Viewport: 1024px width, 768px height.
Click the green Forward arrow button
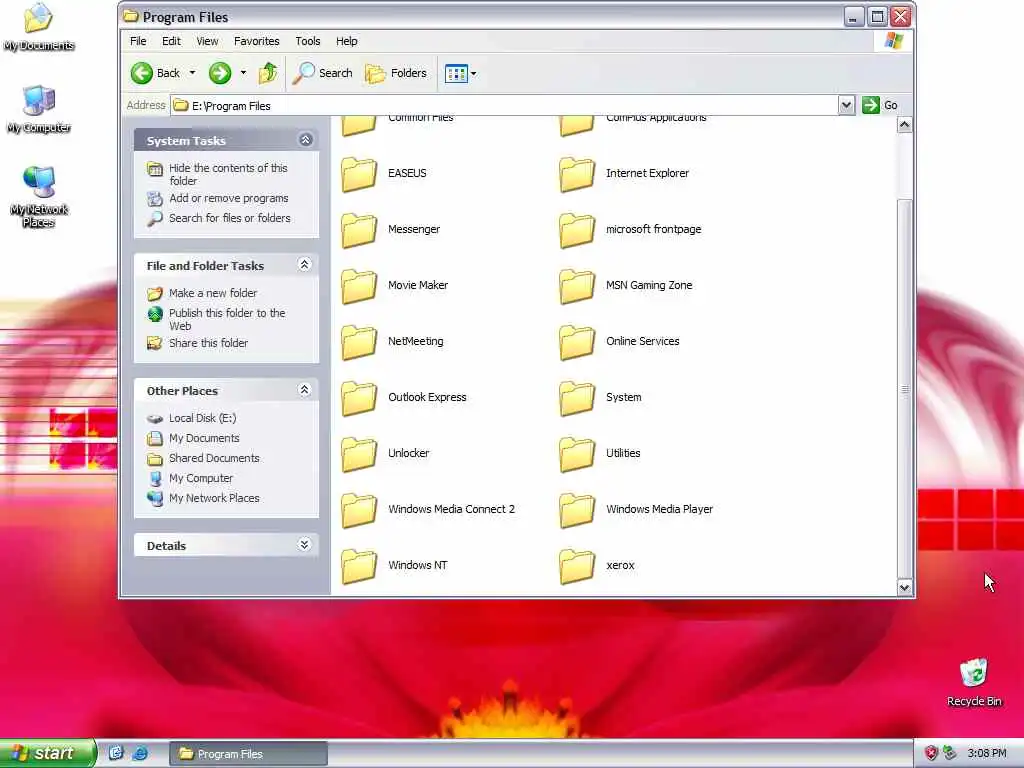pyautogui.click(x=220, y=73)
